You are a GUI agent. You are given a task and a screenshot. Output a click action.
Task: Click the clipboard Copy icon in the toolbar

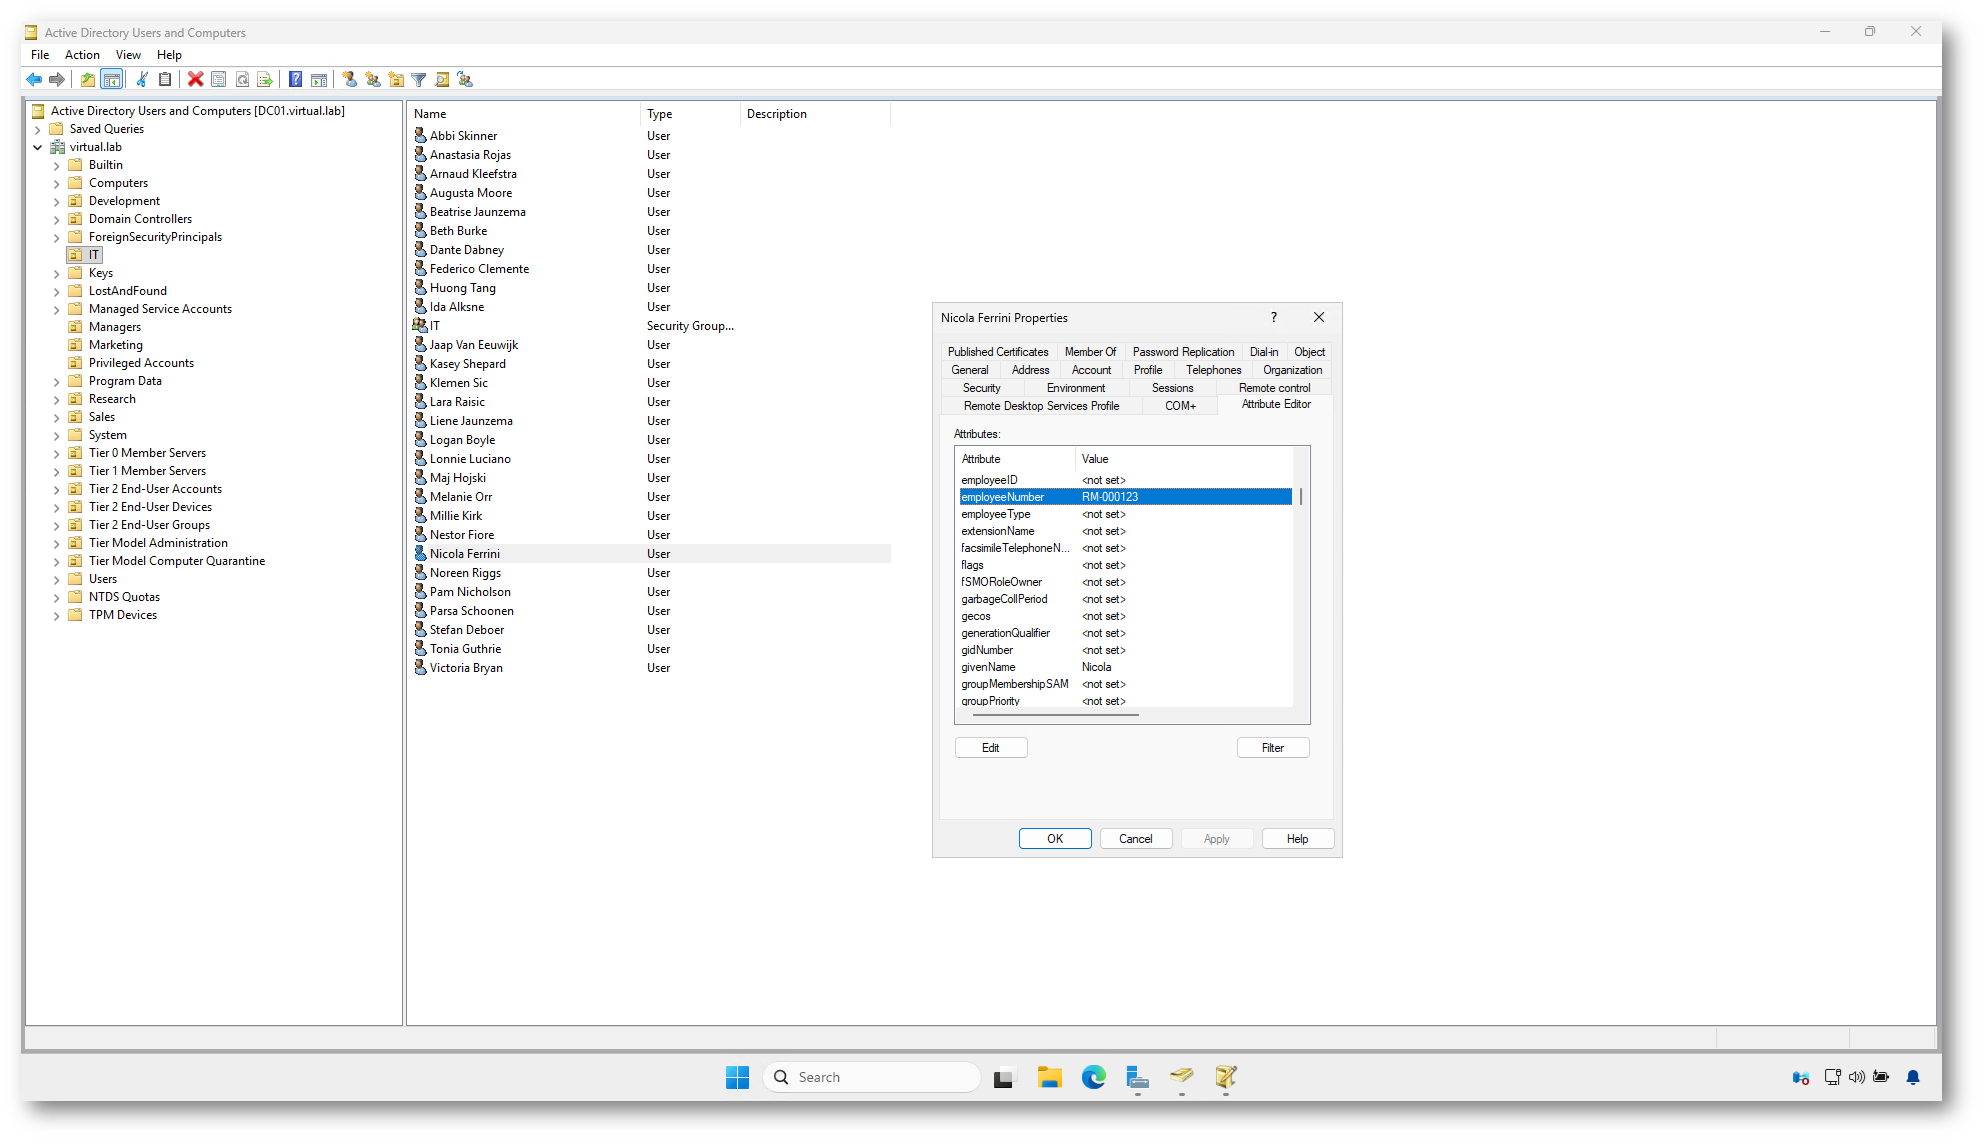pyautogui.click(x=165, y=80)
